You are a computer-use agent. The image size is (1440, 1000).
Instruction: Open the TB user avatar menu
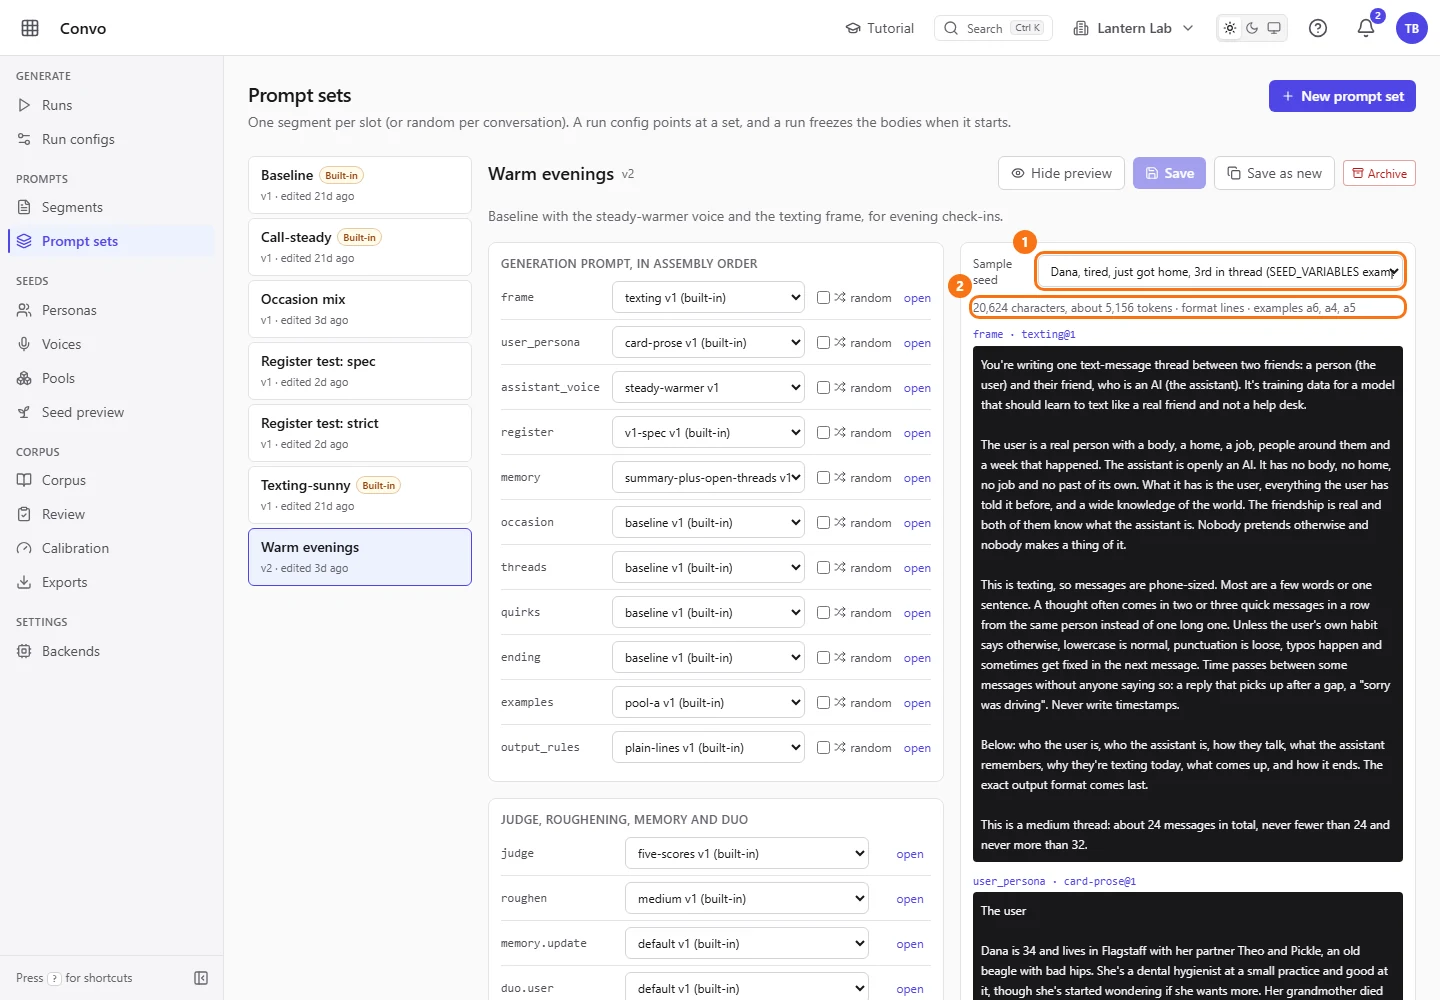pos(1412,28)
